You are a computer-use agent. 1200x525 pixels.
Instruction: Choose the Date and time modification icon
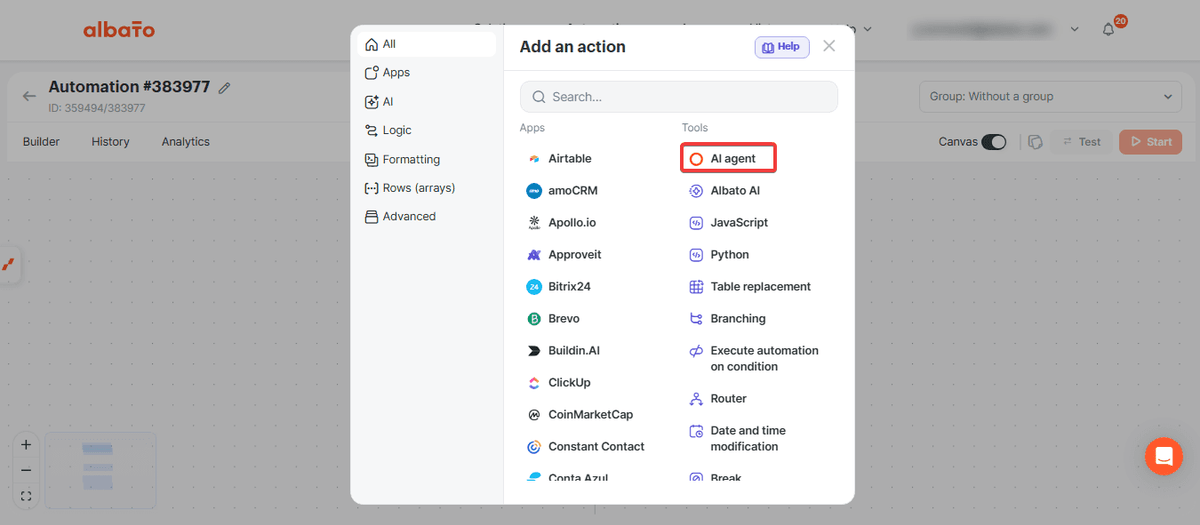(x=696, y=431)
